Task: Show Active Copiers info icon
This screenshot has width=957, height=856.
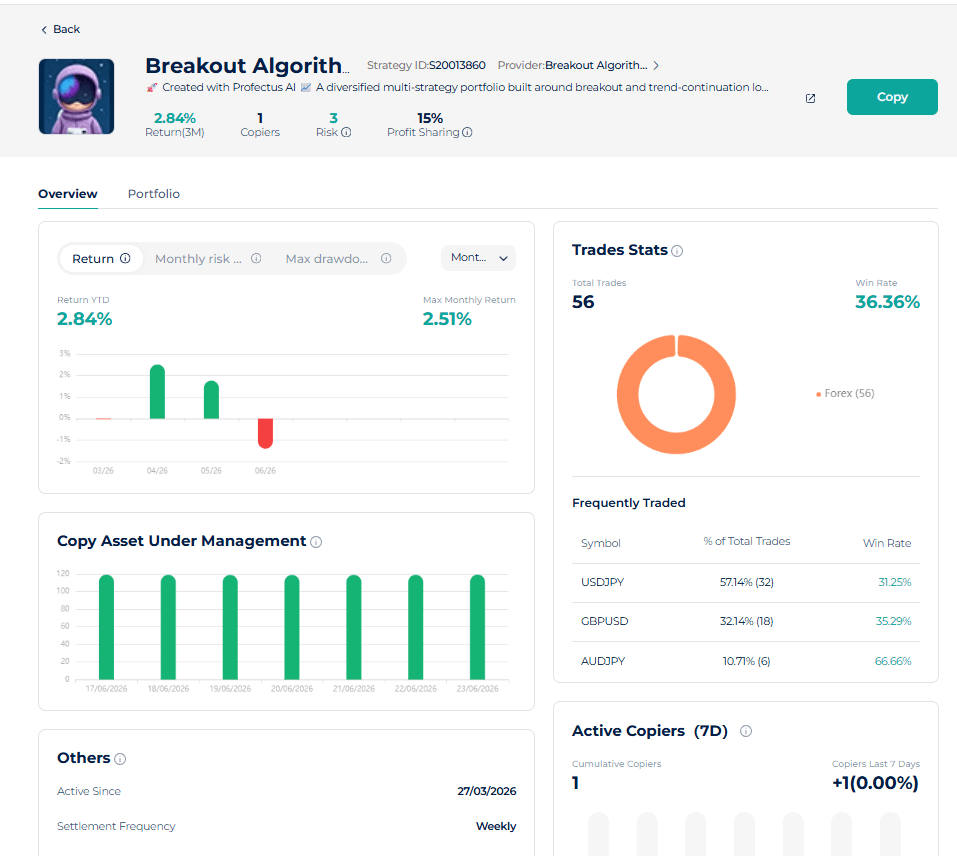Action: tap(746, 732)
